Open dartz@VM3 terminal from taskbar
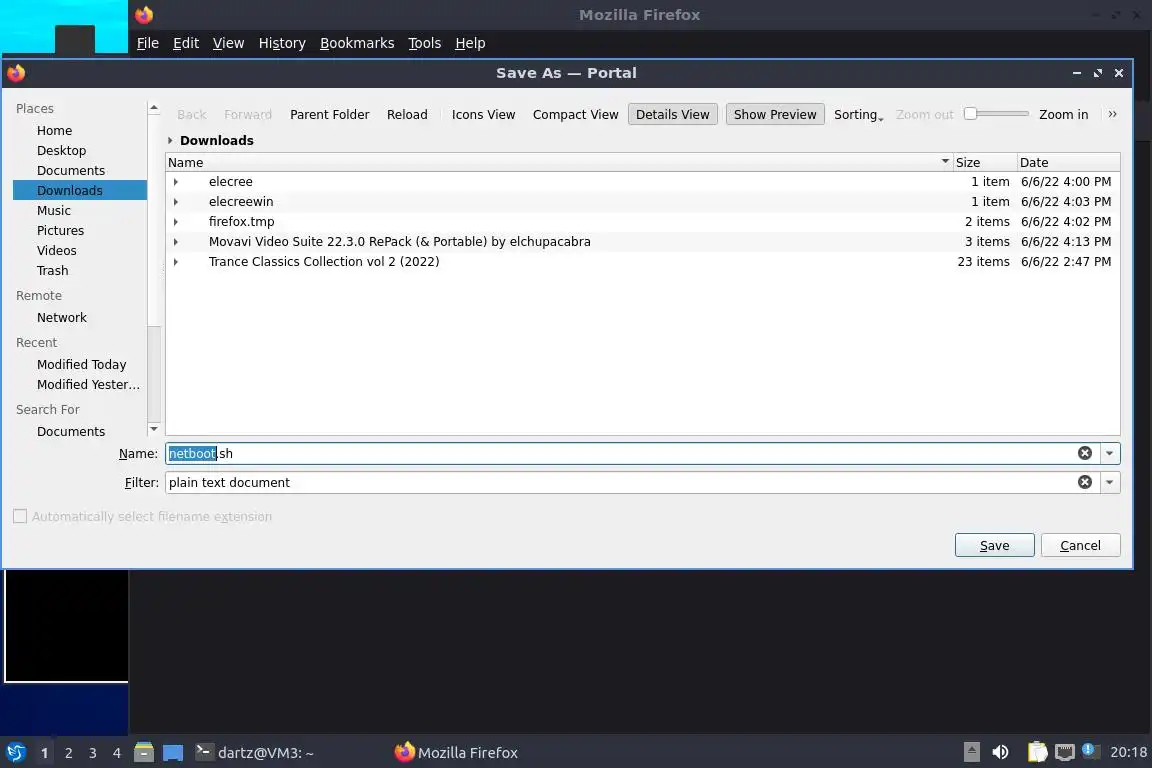The image size is (1152, 768). [254, 753]
